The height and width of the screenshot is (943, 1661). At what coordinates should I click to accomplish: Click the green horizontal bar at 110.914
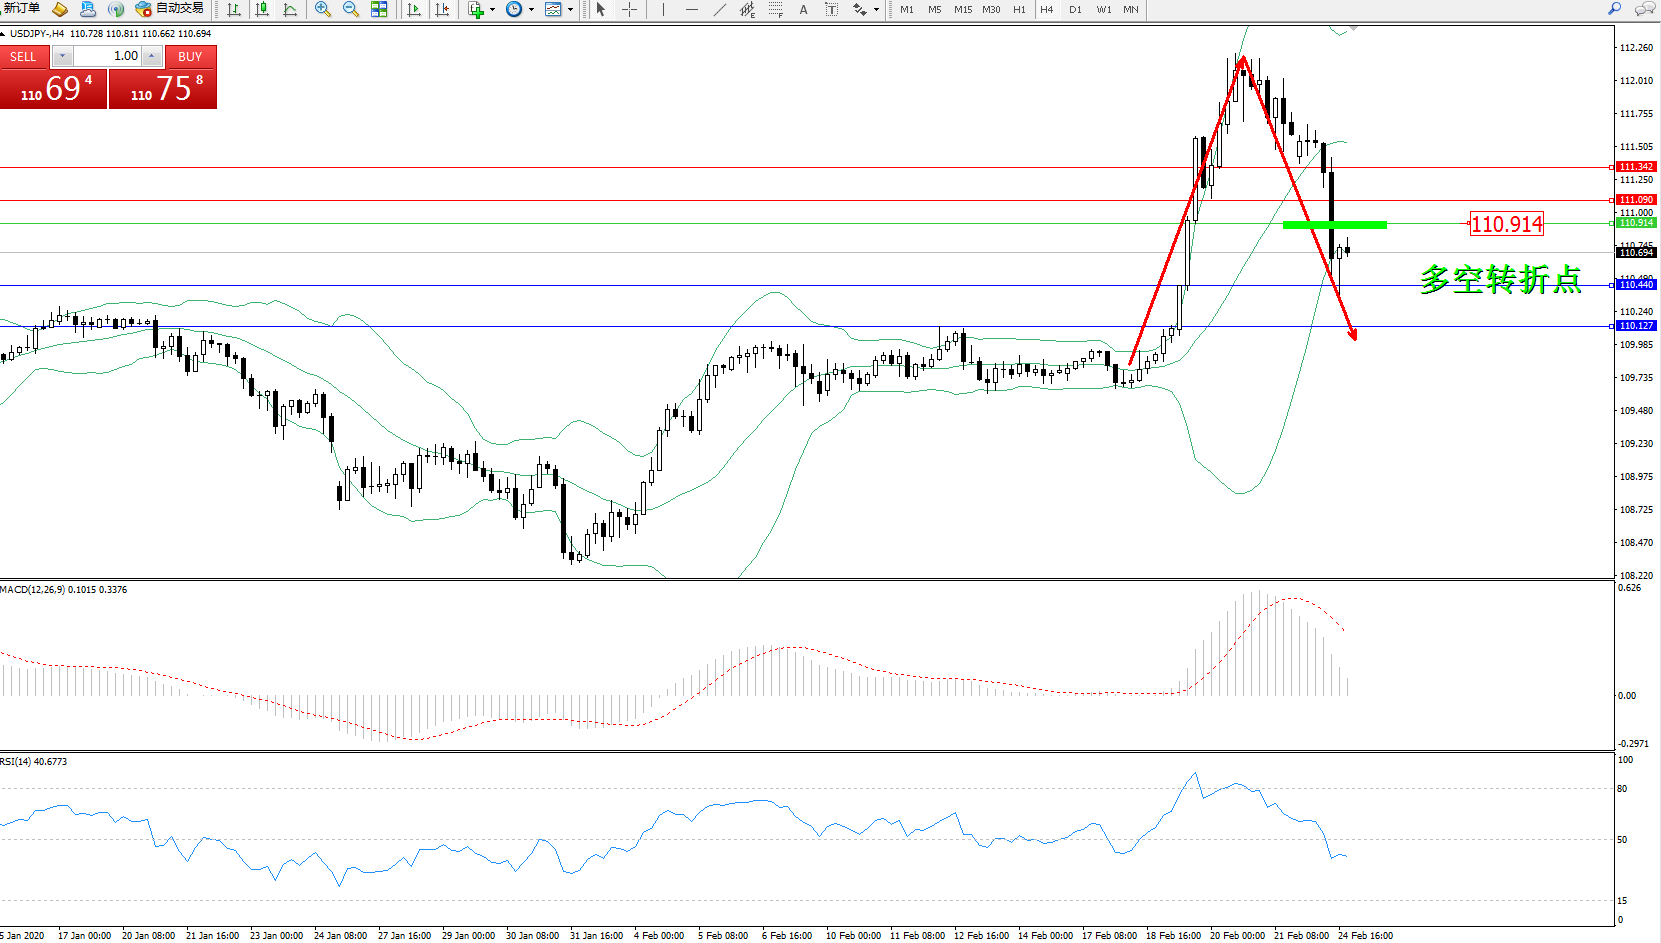[1334, 225]
